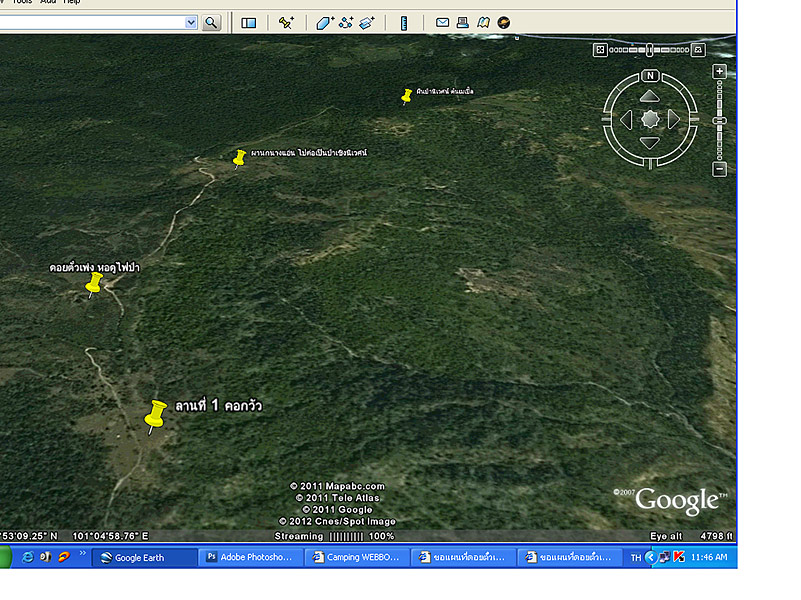The width and height of the screenshot is (801, 600).
Task: Click the View in Google Maps icon
Action: click(483, 22)
